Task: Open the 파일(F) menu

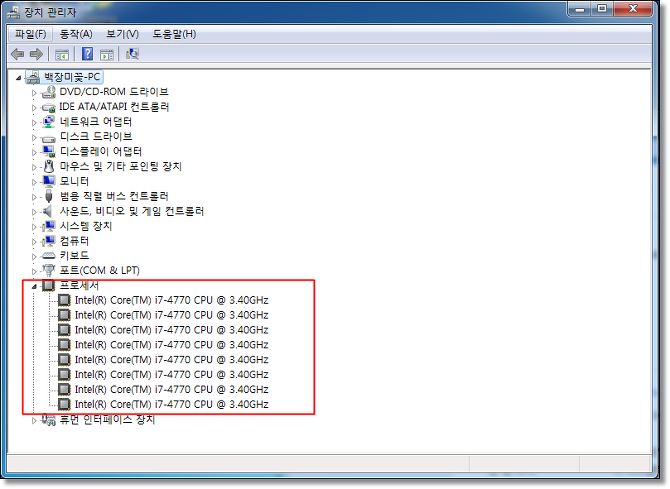Action: [30, 34]
